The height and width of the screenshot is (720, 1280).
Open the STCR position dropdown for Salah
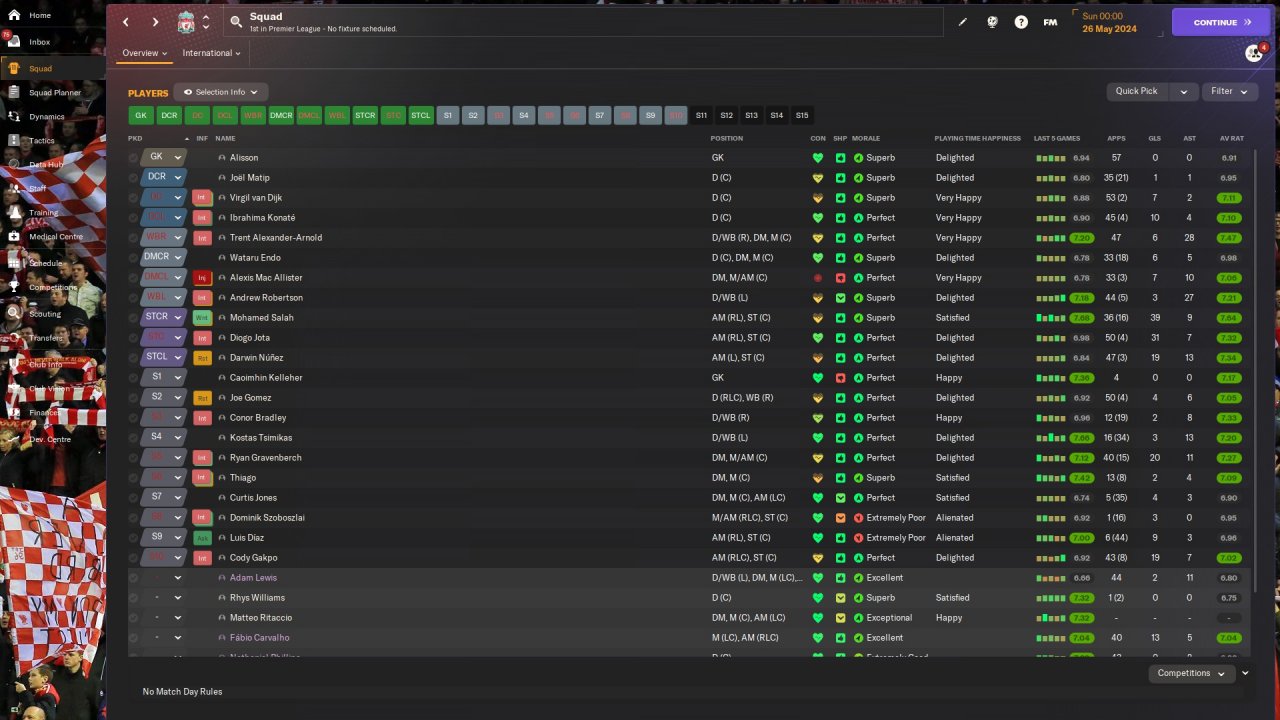point(164,317)
